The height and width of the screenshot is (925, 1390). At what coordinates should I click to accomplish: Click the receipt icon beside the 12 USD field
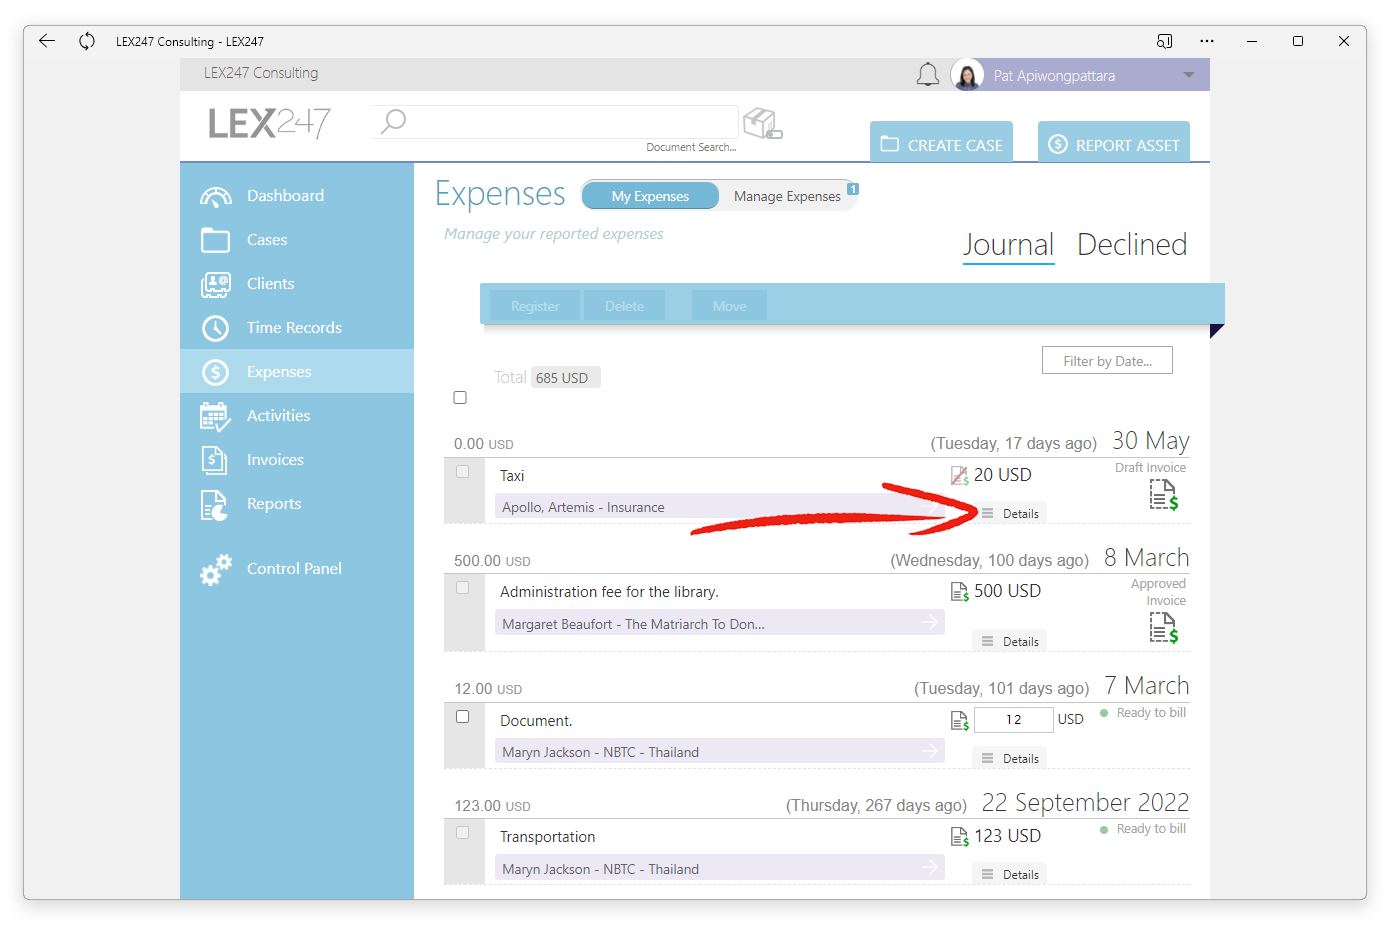pos(959,720)
